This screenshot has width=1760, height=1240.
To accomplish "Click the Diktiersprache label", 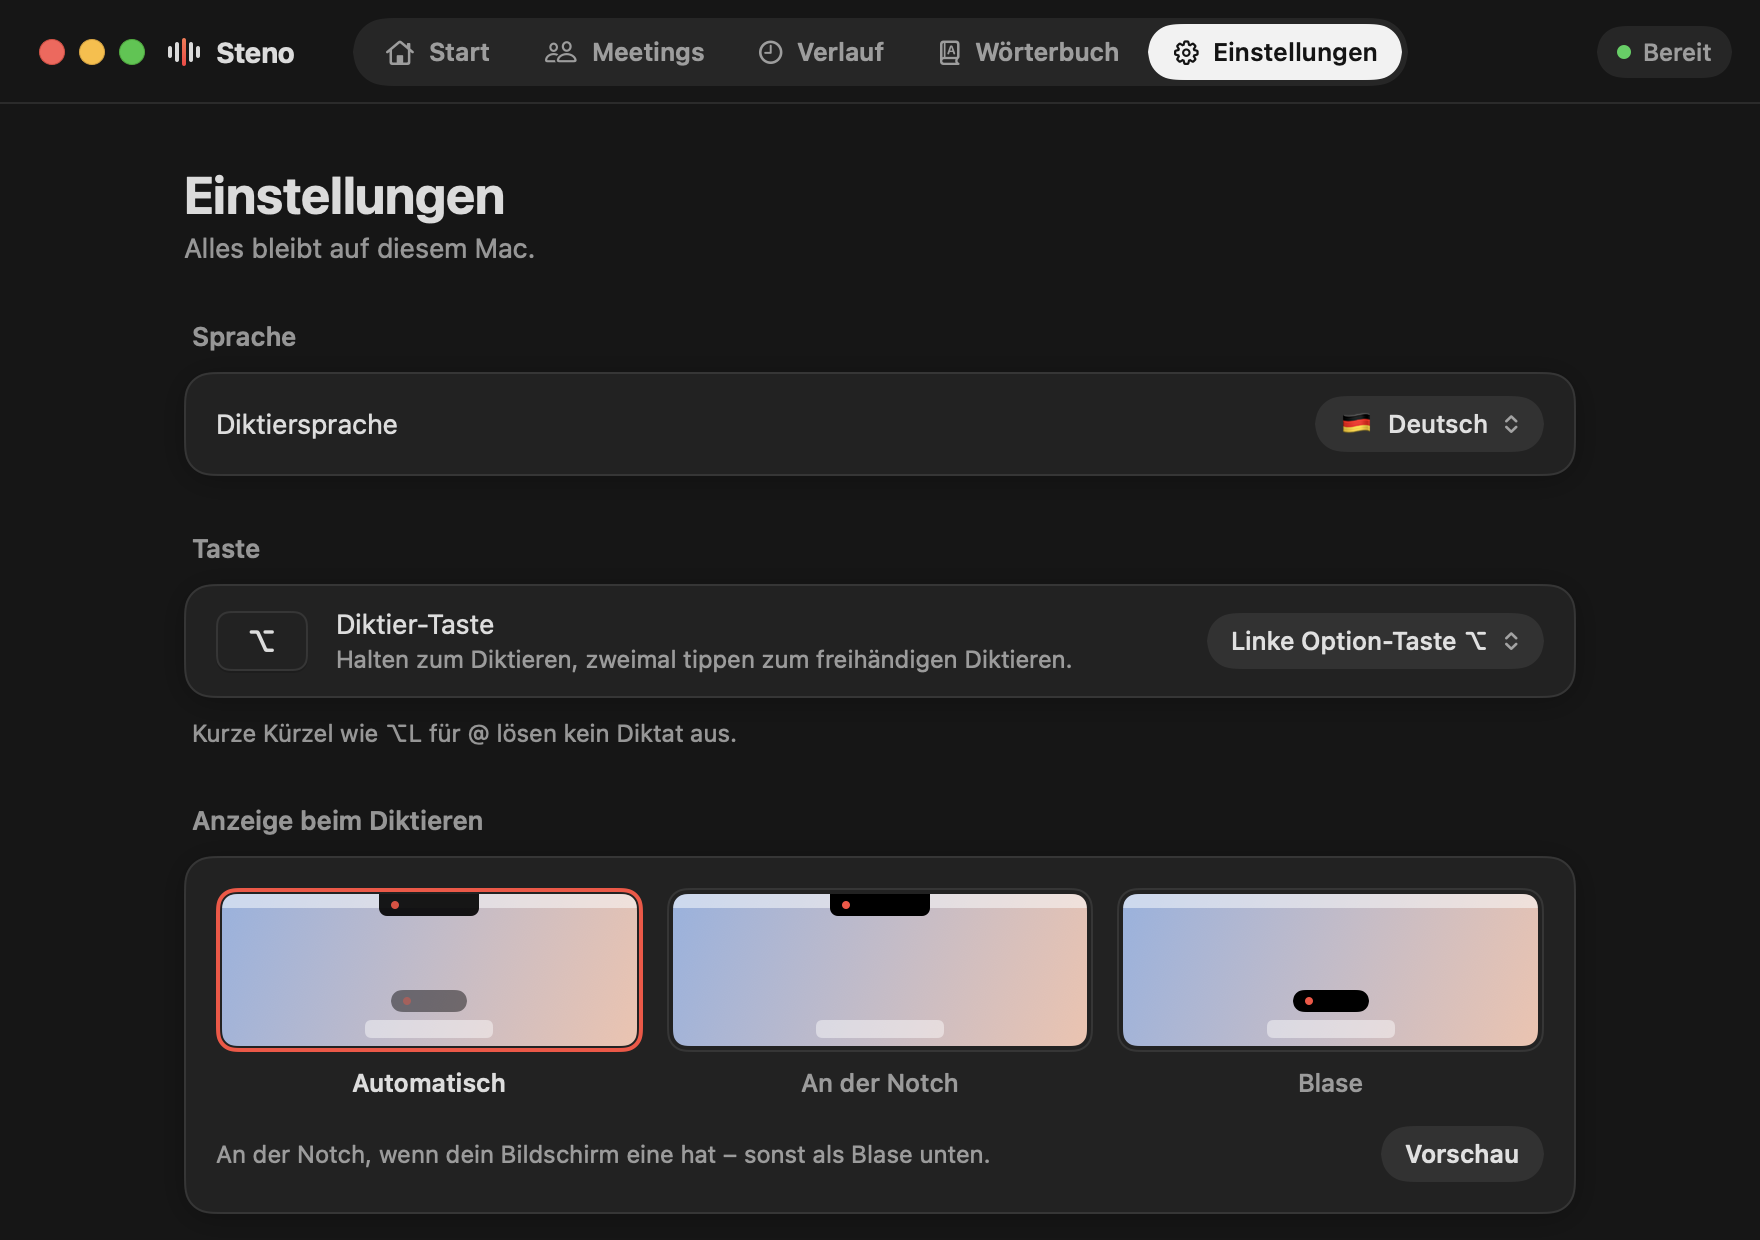I will pos(307,424).
